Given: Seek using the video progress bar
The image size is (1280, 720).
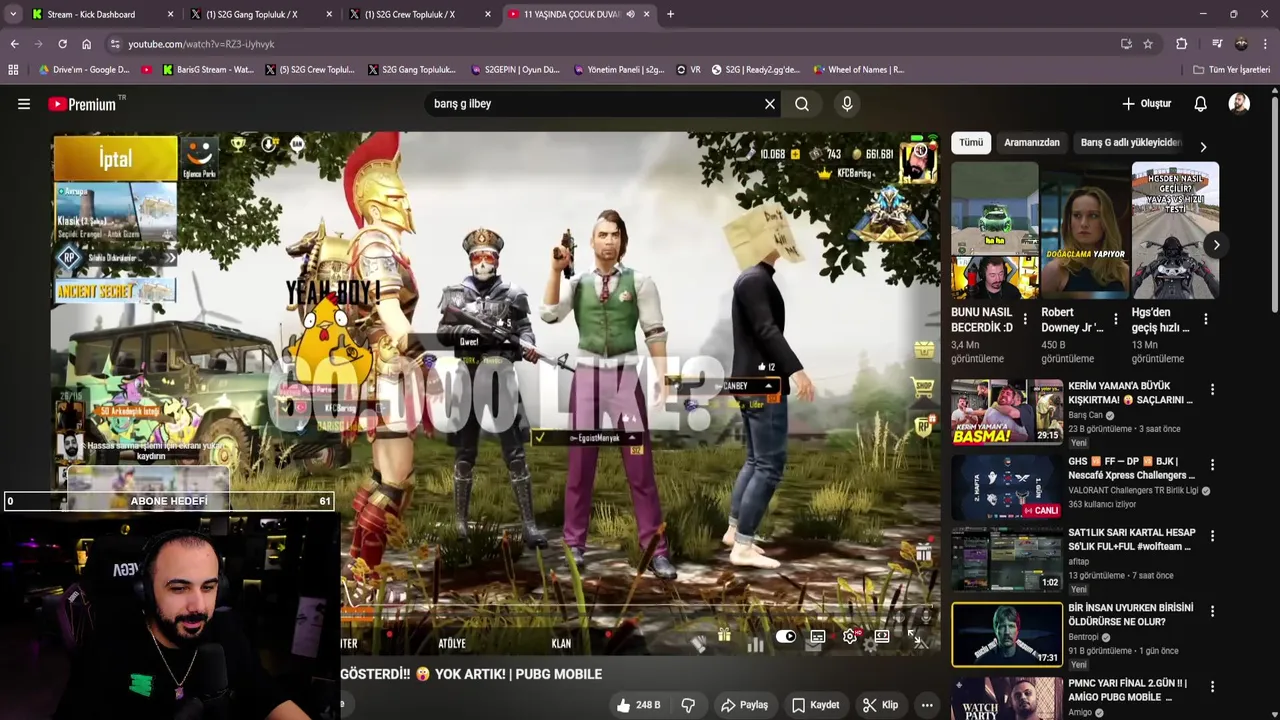Looking at the screenshot, I should coord(640,606).
